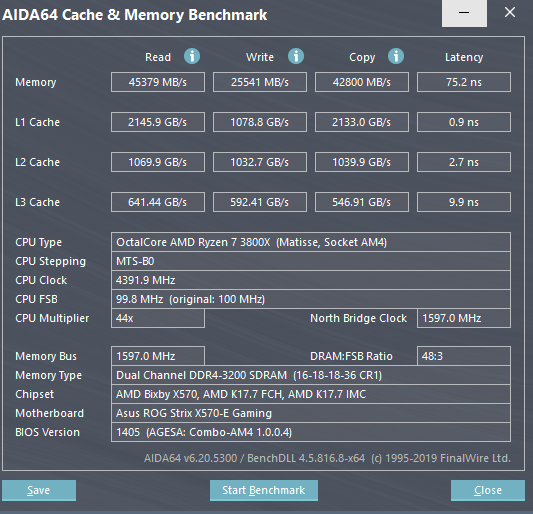Viewport: 533px width, 514px height.
Task: Click the Copy column header text
Action: 362,57
